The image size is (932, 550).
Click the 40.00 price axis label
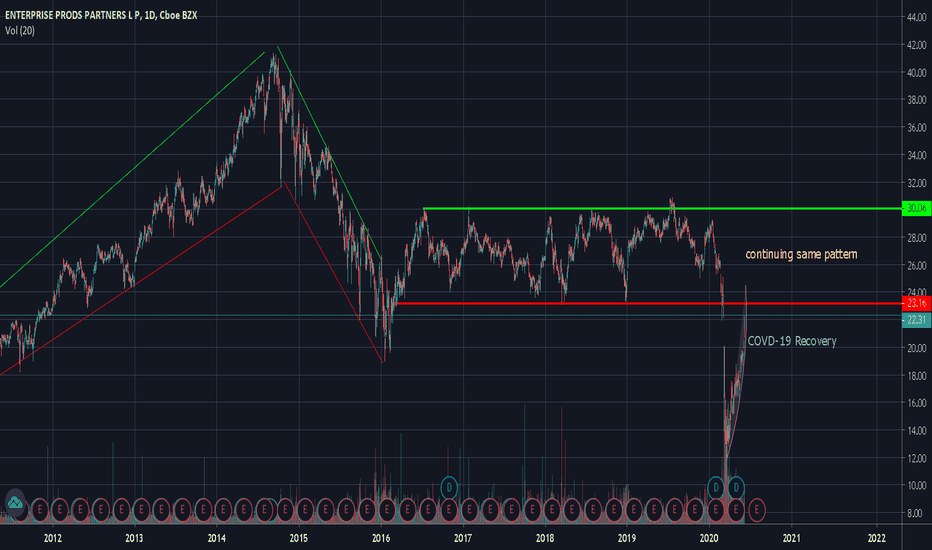[x=917, y=73]
